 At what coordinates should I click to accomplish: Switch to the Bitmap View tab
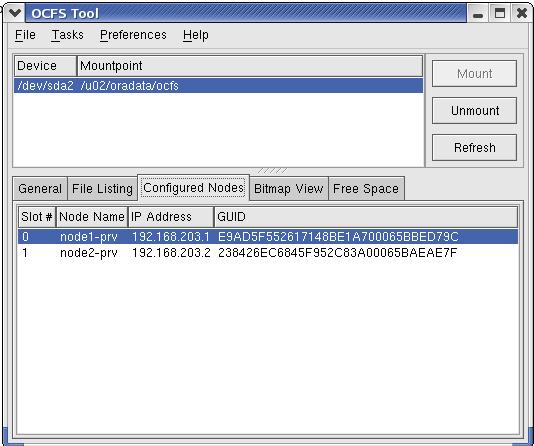pos(288,189)
